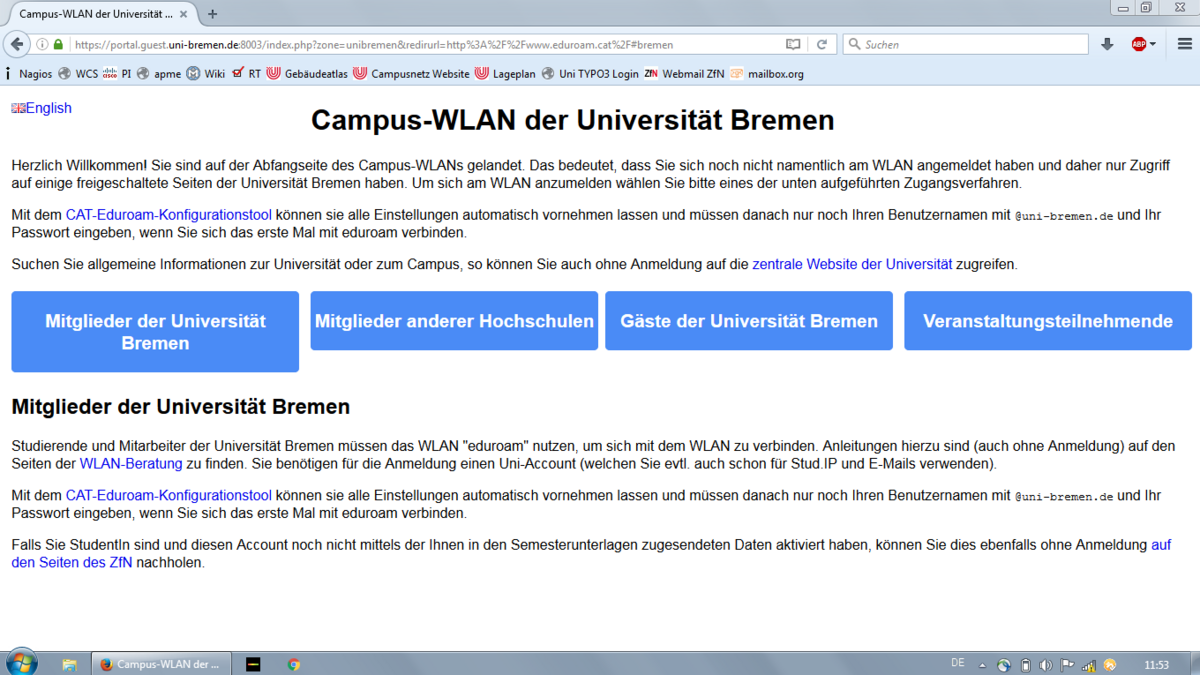Open the Nagios bookmark
The height and width of the screenshot is (675, 1200).
click(x=35, y=73)
